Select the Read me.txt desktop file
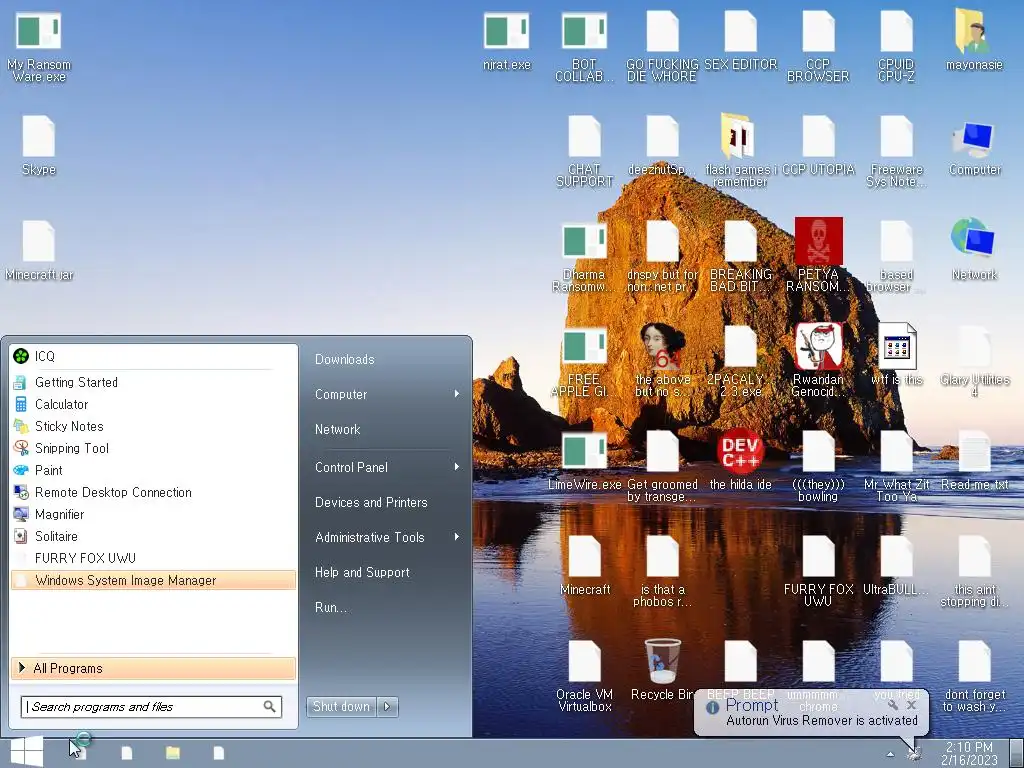 coord(974,460)
